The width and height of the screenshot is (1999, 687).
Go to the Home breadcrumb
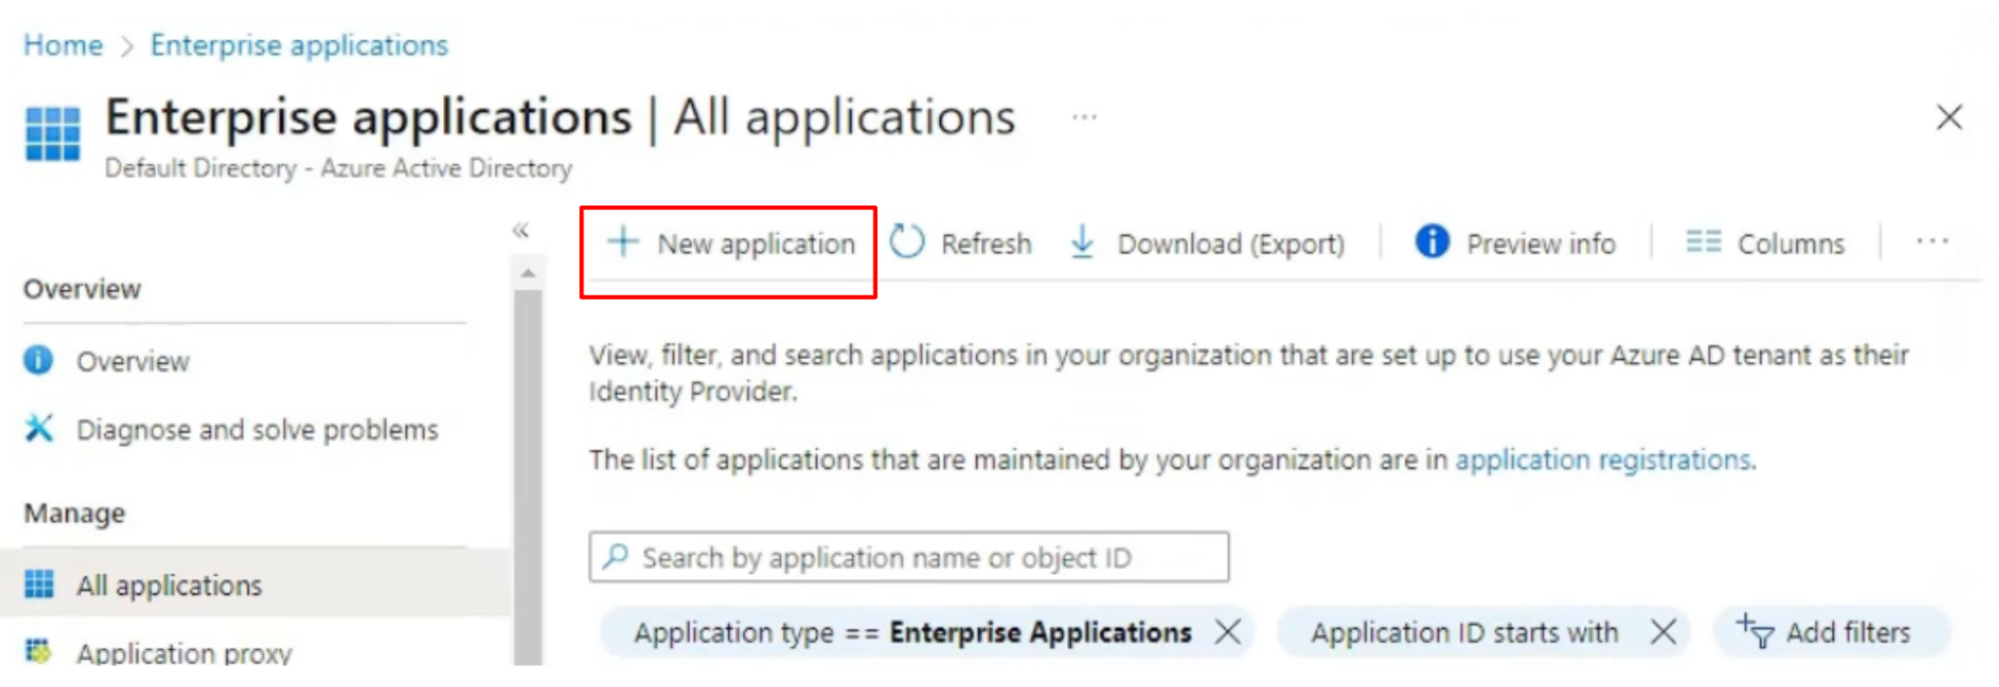(x=63, y=45)
